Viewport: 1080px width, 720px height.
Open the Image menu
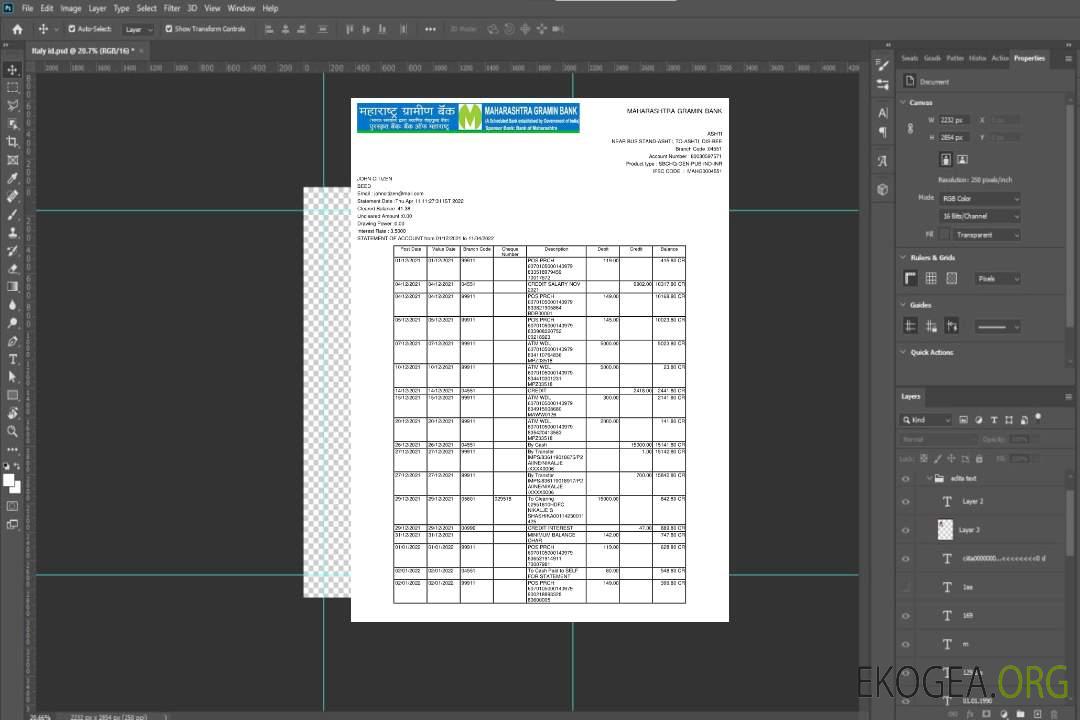(70, 8)
